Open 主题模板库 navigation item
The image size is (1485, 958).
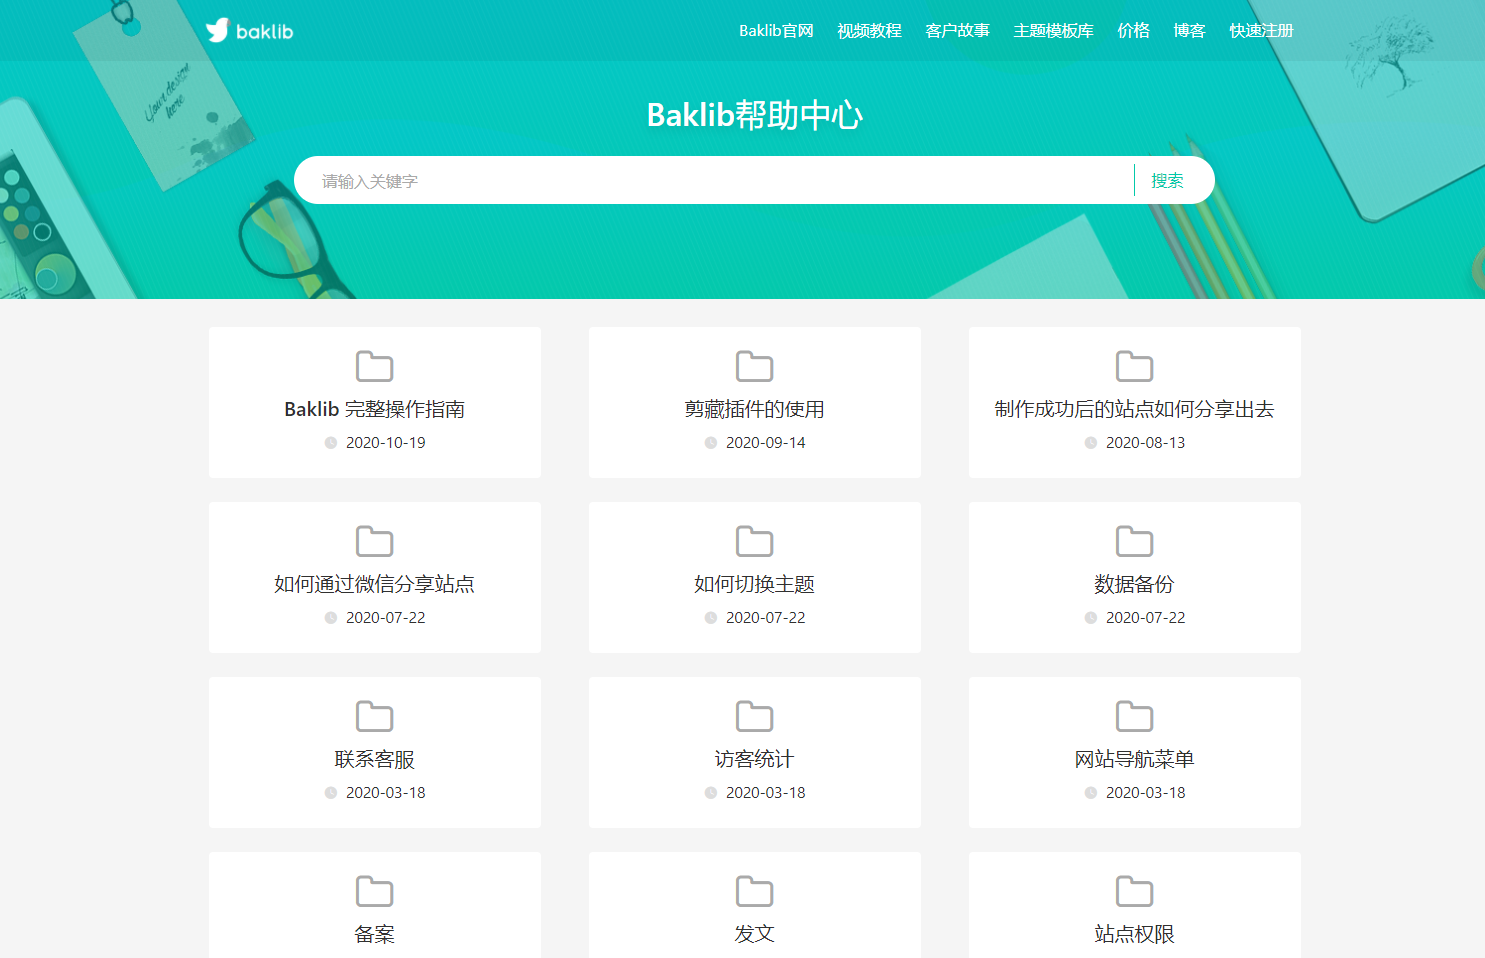point(1053,31)
